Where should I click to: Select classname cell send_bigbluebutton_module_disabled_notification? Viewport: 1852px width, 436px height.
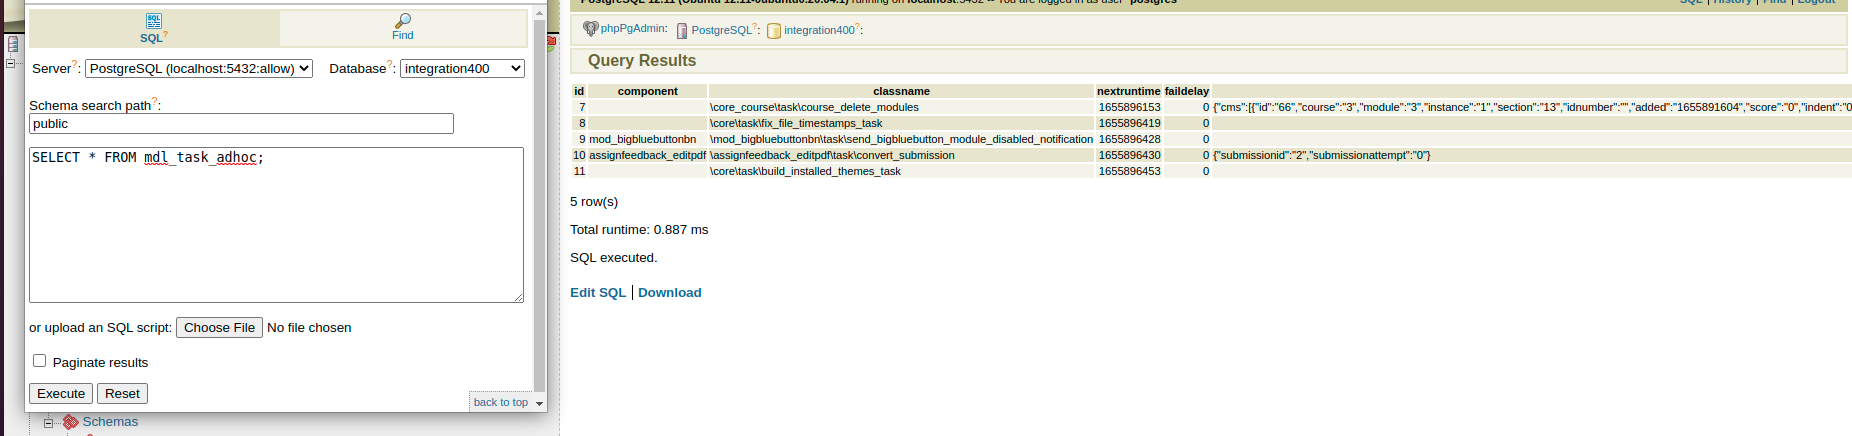pyautogui.click(x=901, y=139)
